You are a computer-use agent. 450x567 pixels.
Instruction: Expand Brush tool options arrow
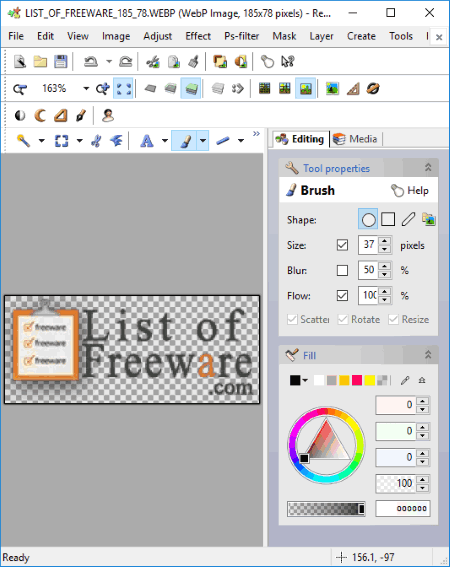coord(203,141)
